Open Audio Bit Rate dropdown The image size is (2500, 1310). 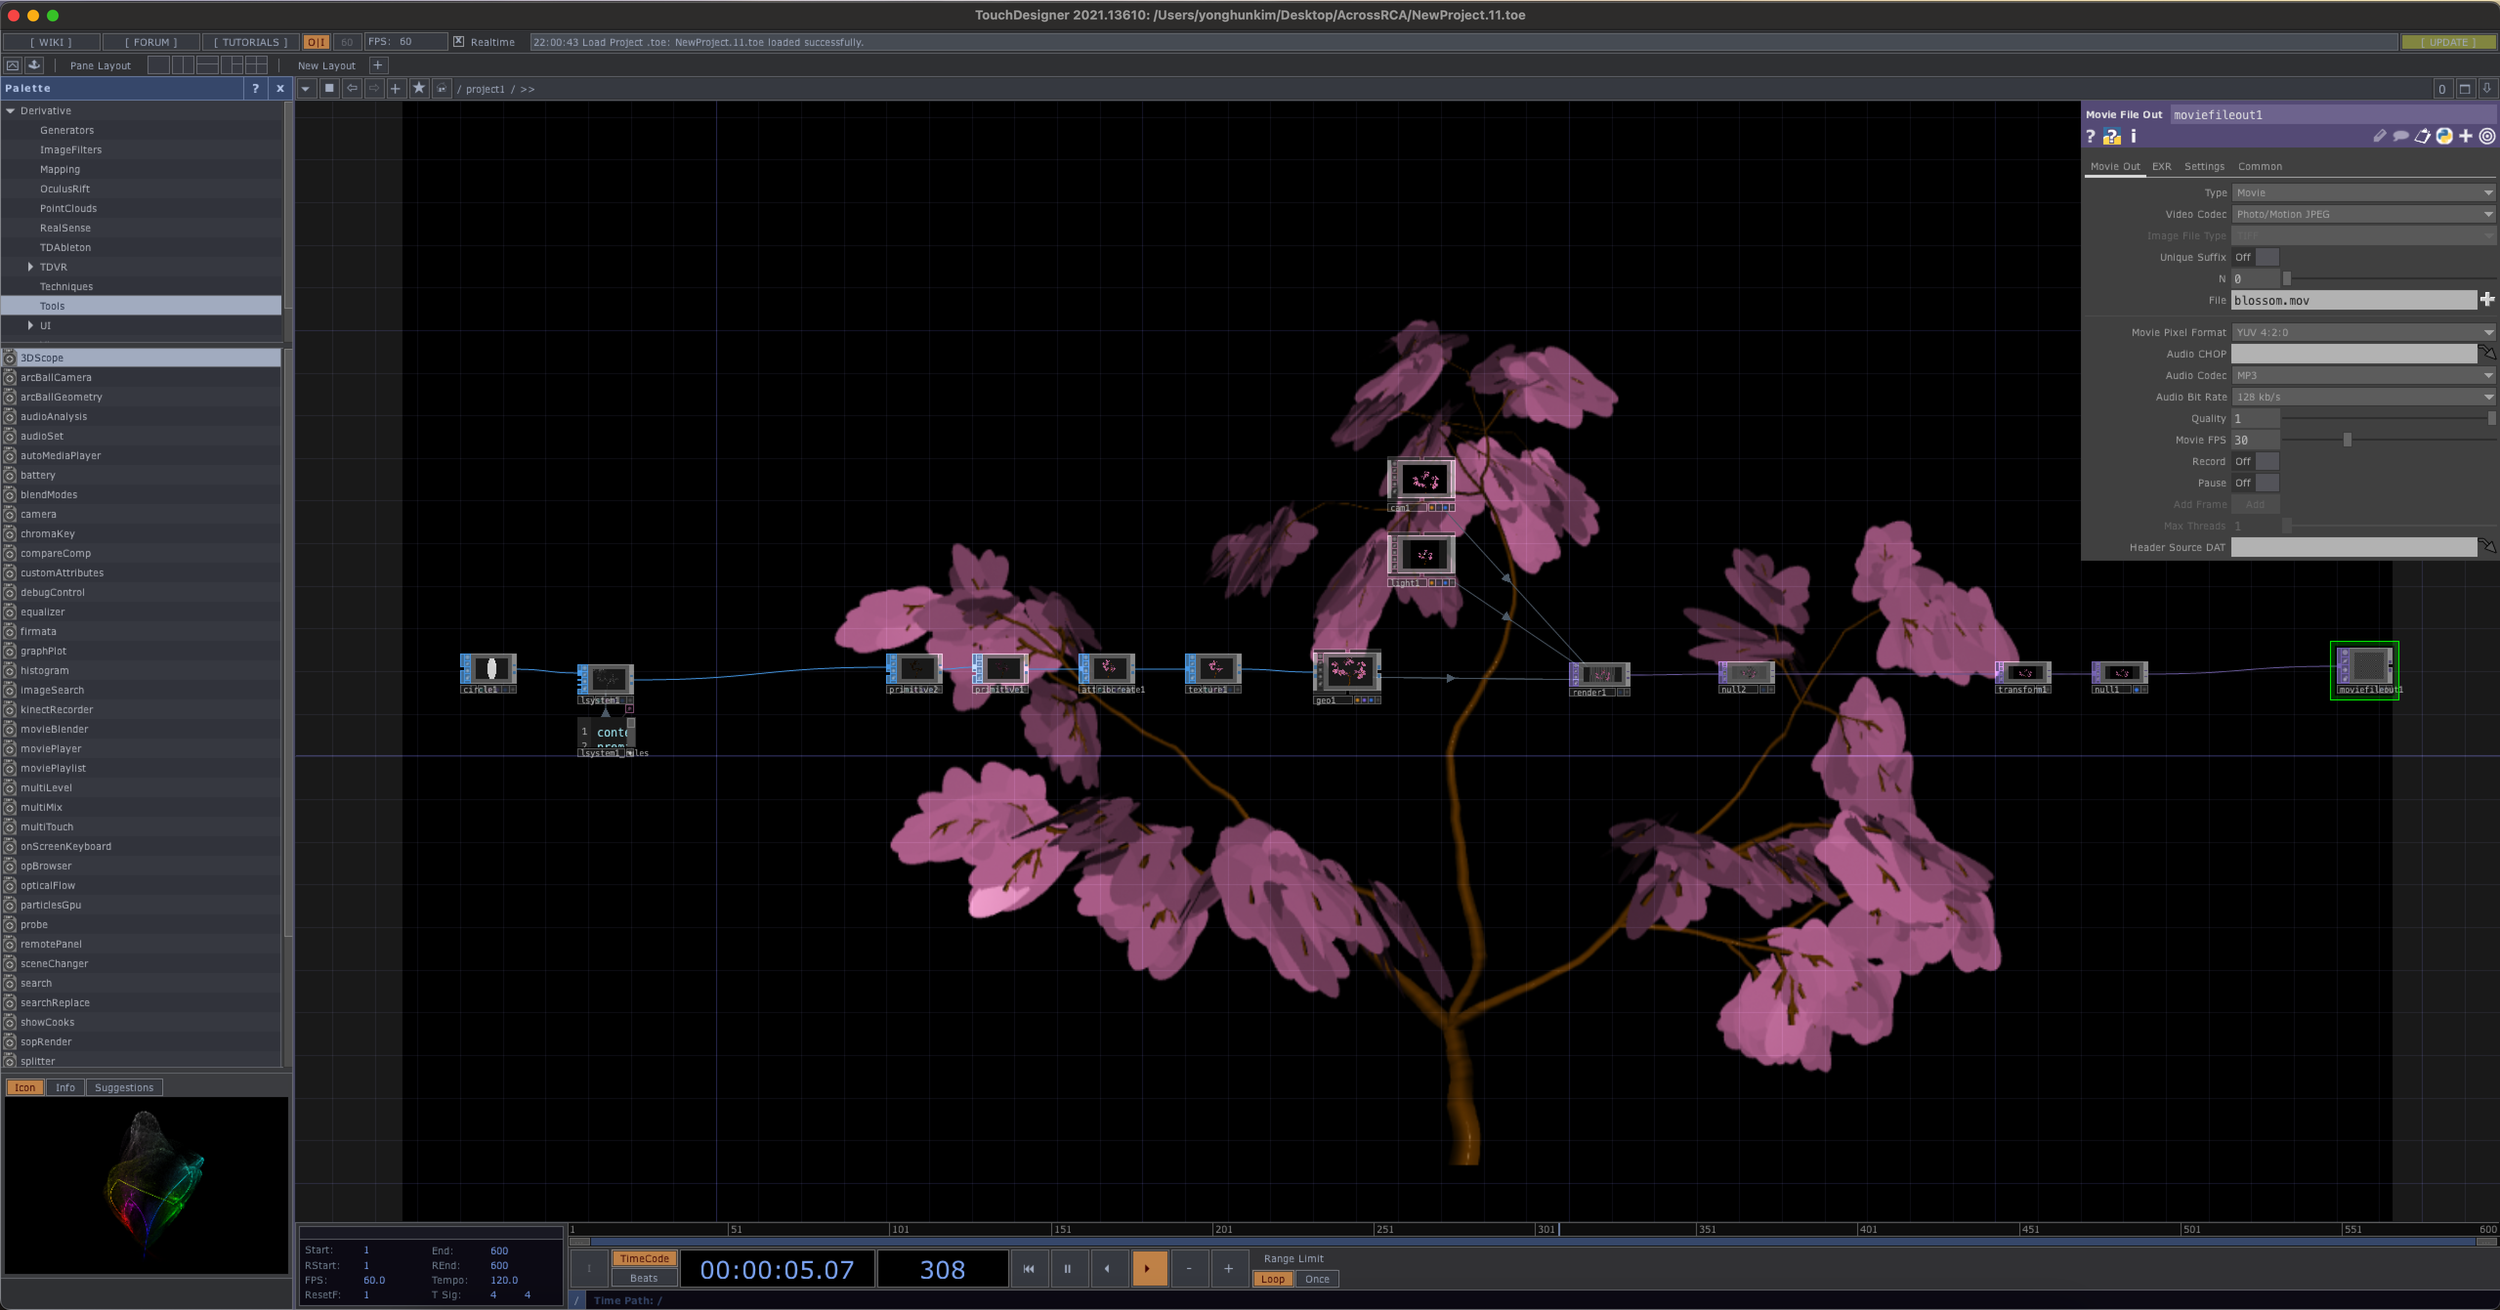click(x=2364, y=397)
